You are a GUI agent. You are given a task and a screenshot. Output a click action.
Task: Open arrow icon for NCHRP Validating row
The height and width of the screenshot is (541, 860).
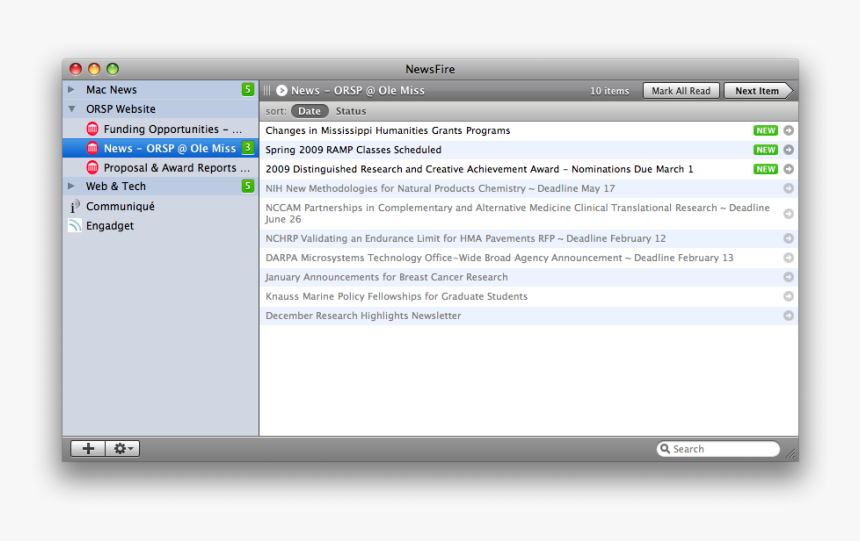788,238
